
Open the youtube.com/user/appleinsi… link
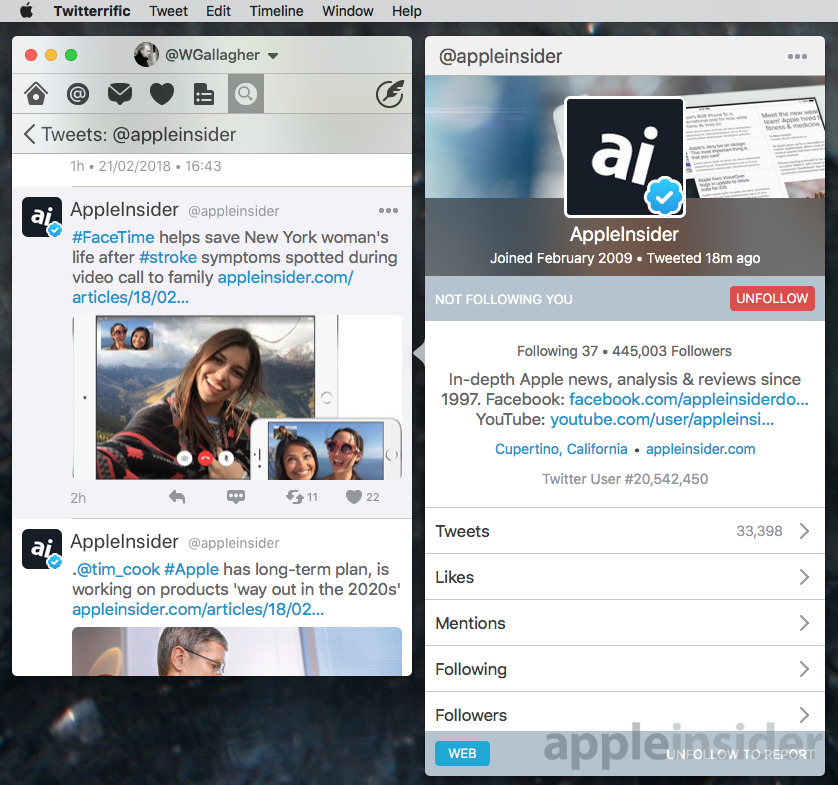click(x=662, y=420)
